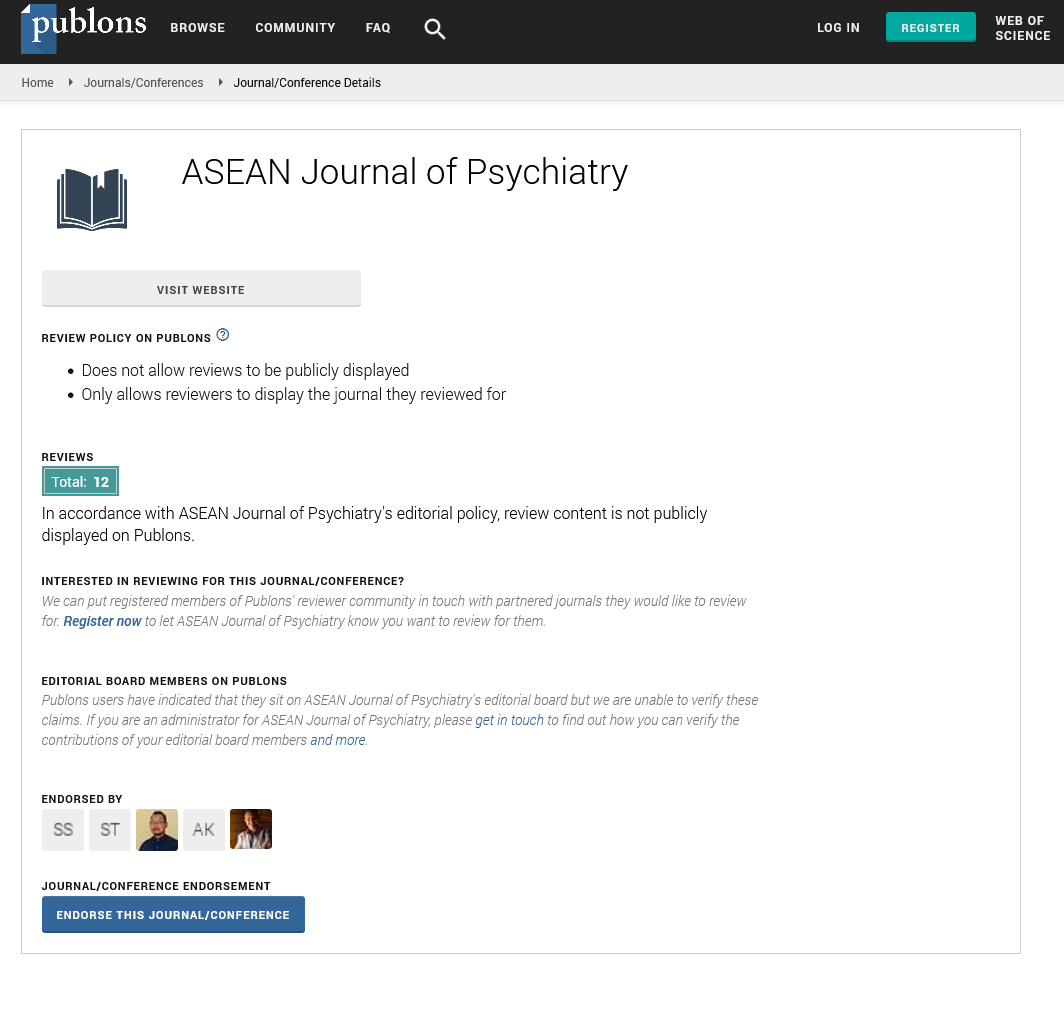Click the journal book icon
Screen dimensions: 1064x1015
[92, 199]
